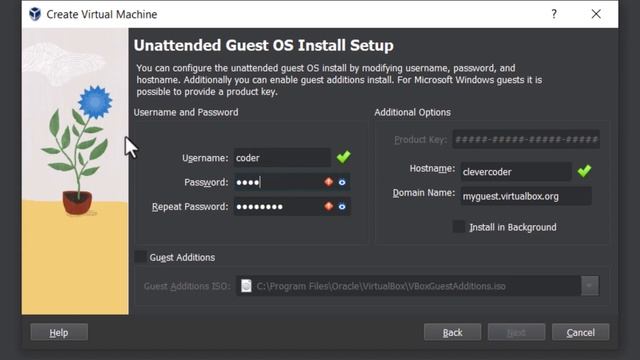Show the Password field contents
Viewport: 640px width, 360px height.
[342, 182]
